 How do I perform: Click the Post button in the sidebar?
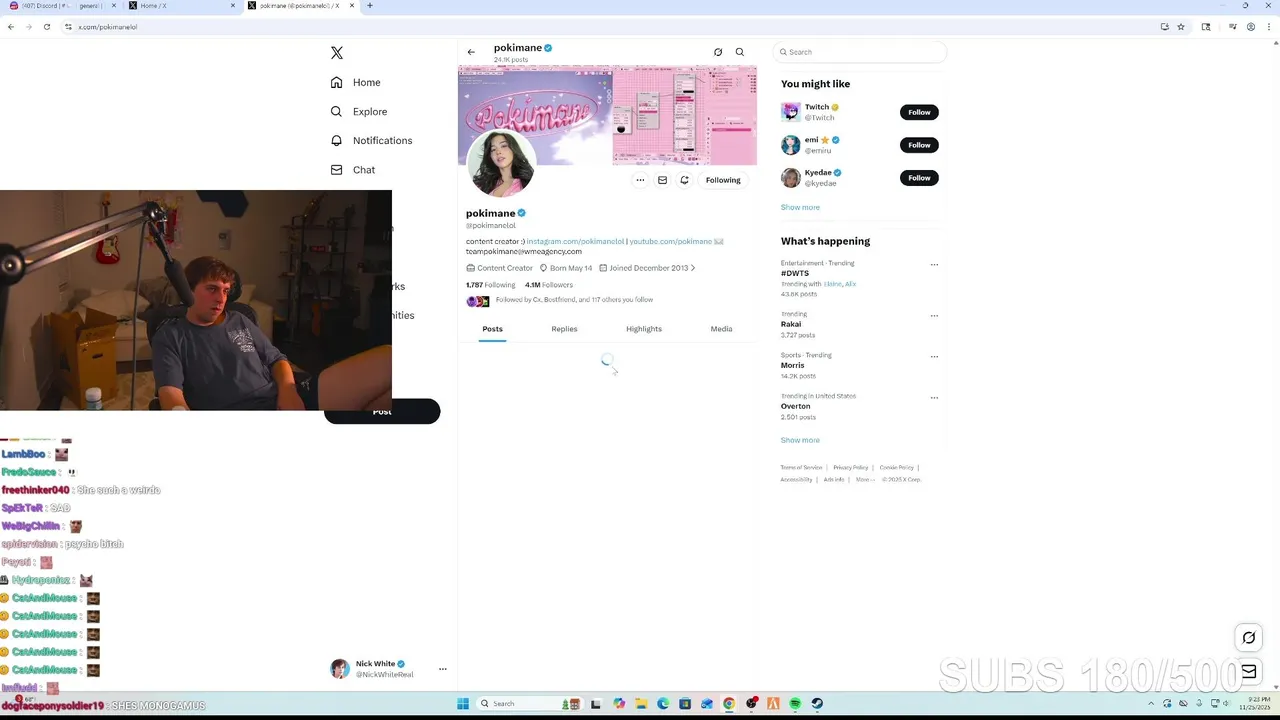(382, 412)
